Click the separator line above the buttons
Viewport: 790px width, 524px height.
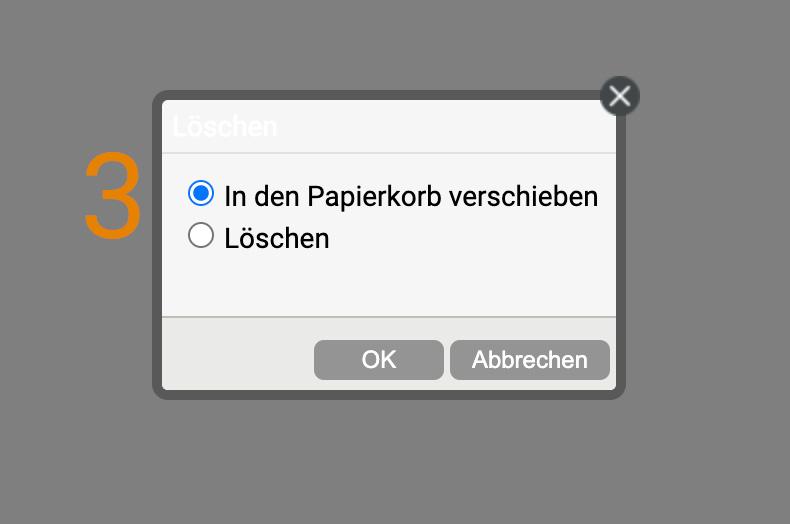[x=388, y=317]
